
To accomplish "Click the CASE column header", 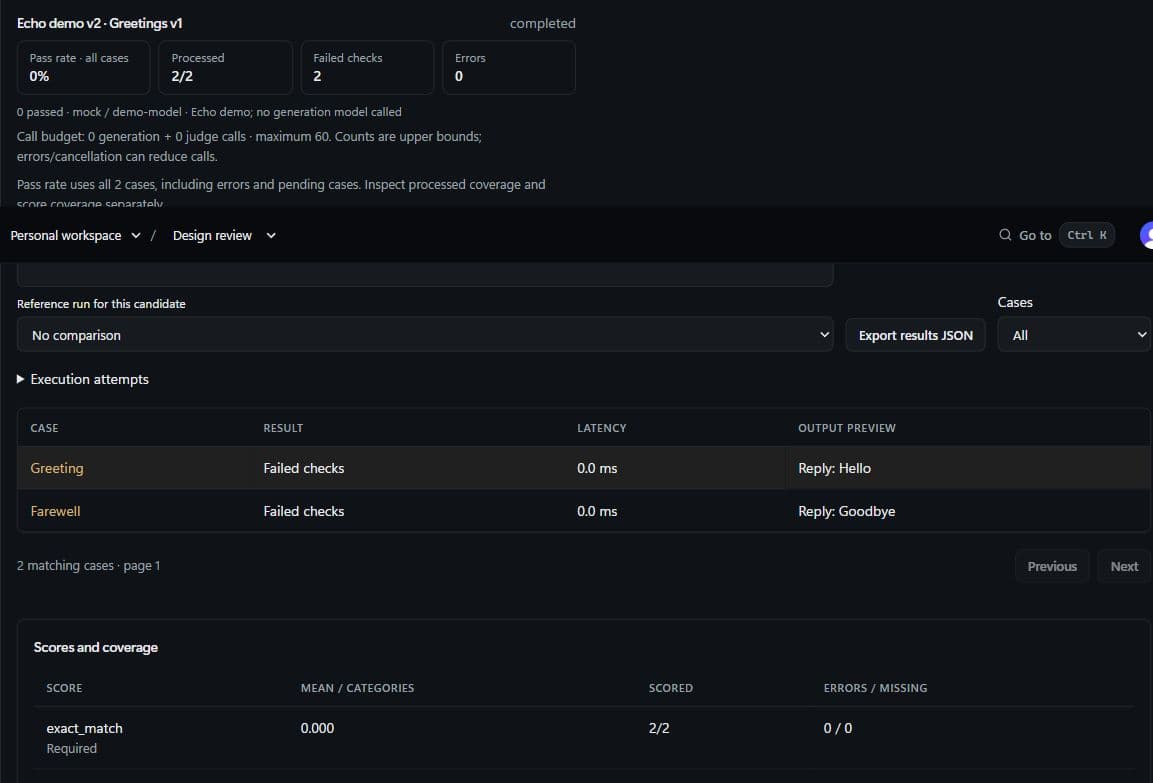I will point(44,428).
